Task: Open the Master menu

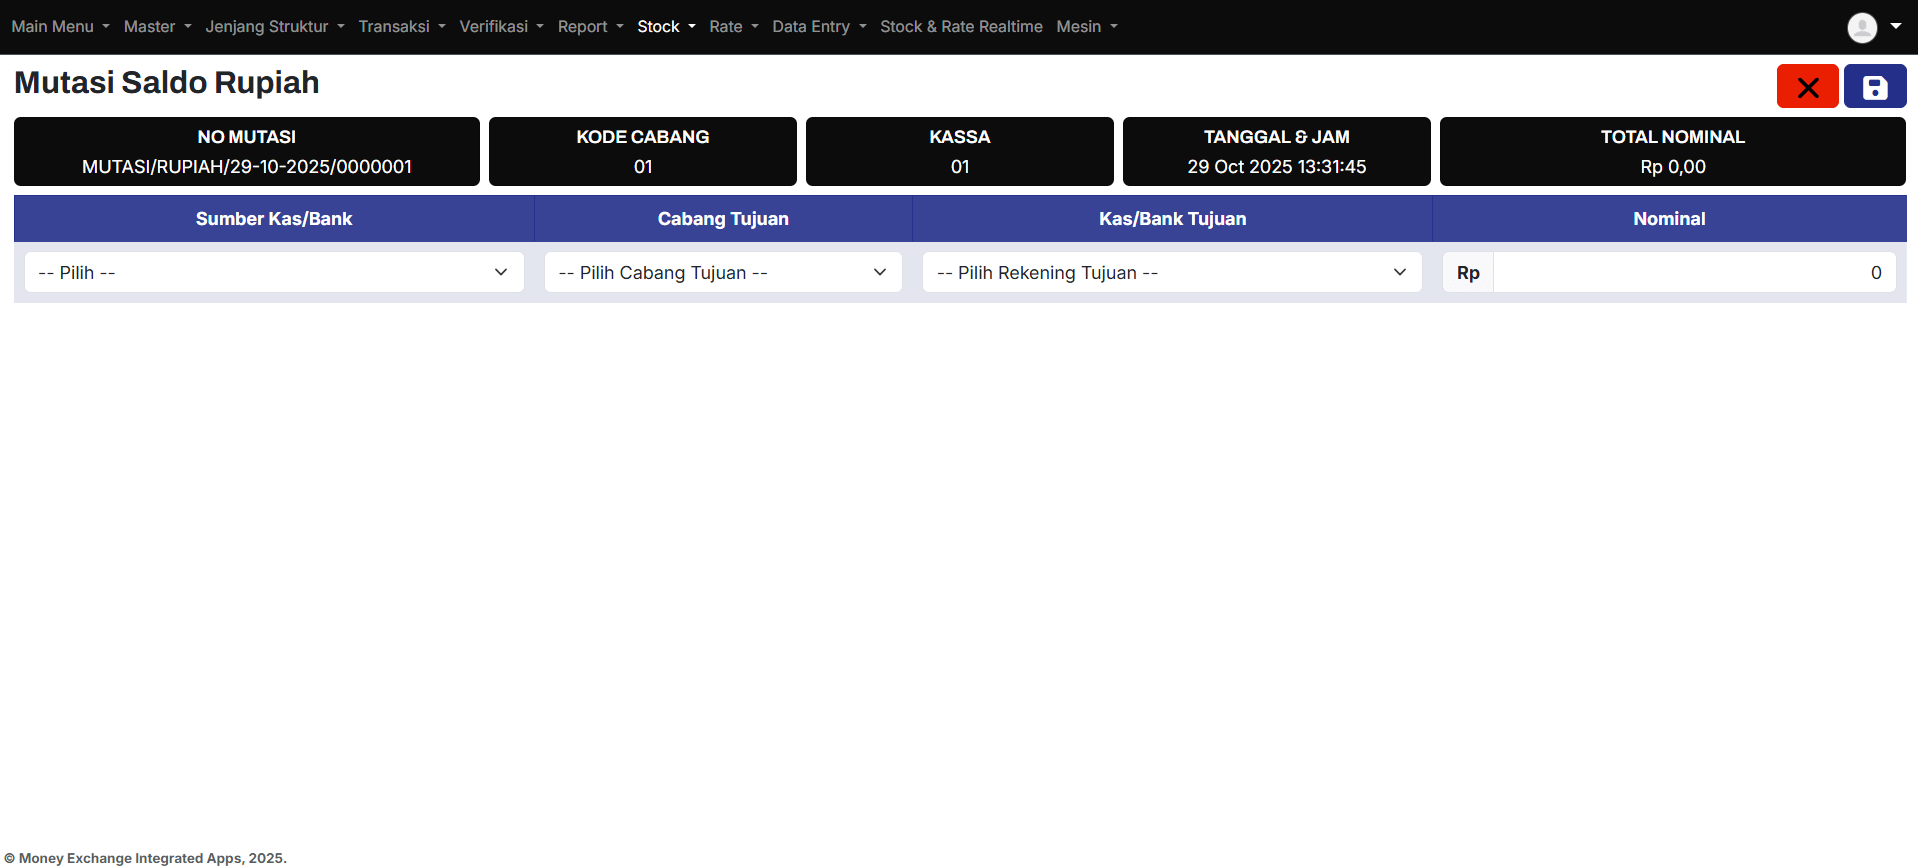Action: click(x=157, y=27)
